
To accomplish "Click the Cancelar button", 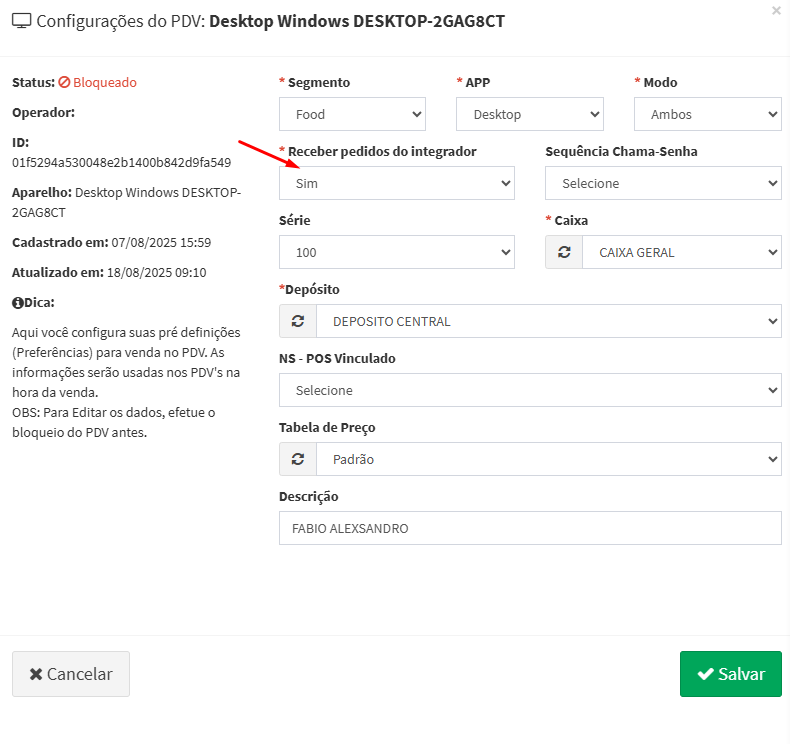I will point(71,674).
